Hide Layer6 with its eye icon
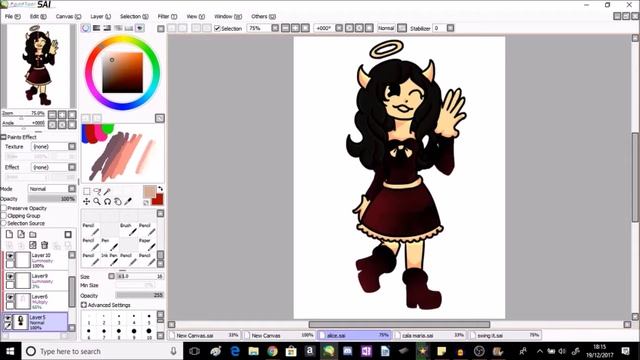Image resolution: width=640 pixels, height=360 pixels. pos(10,298)
